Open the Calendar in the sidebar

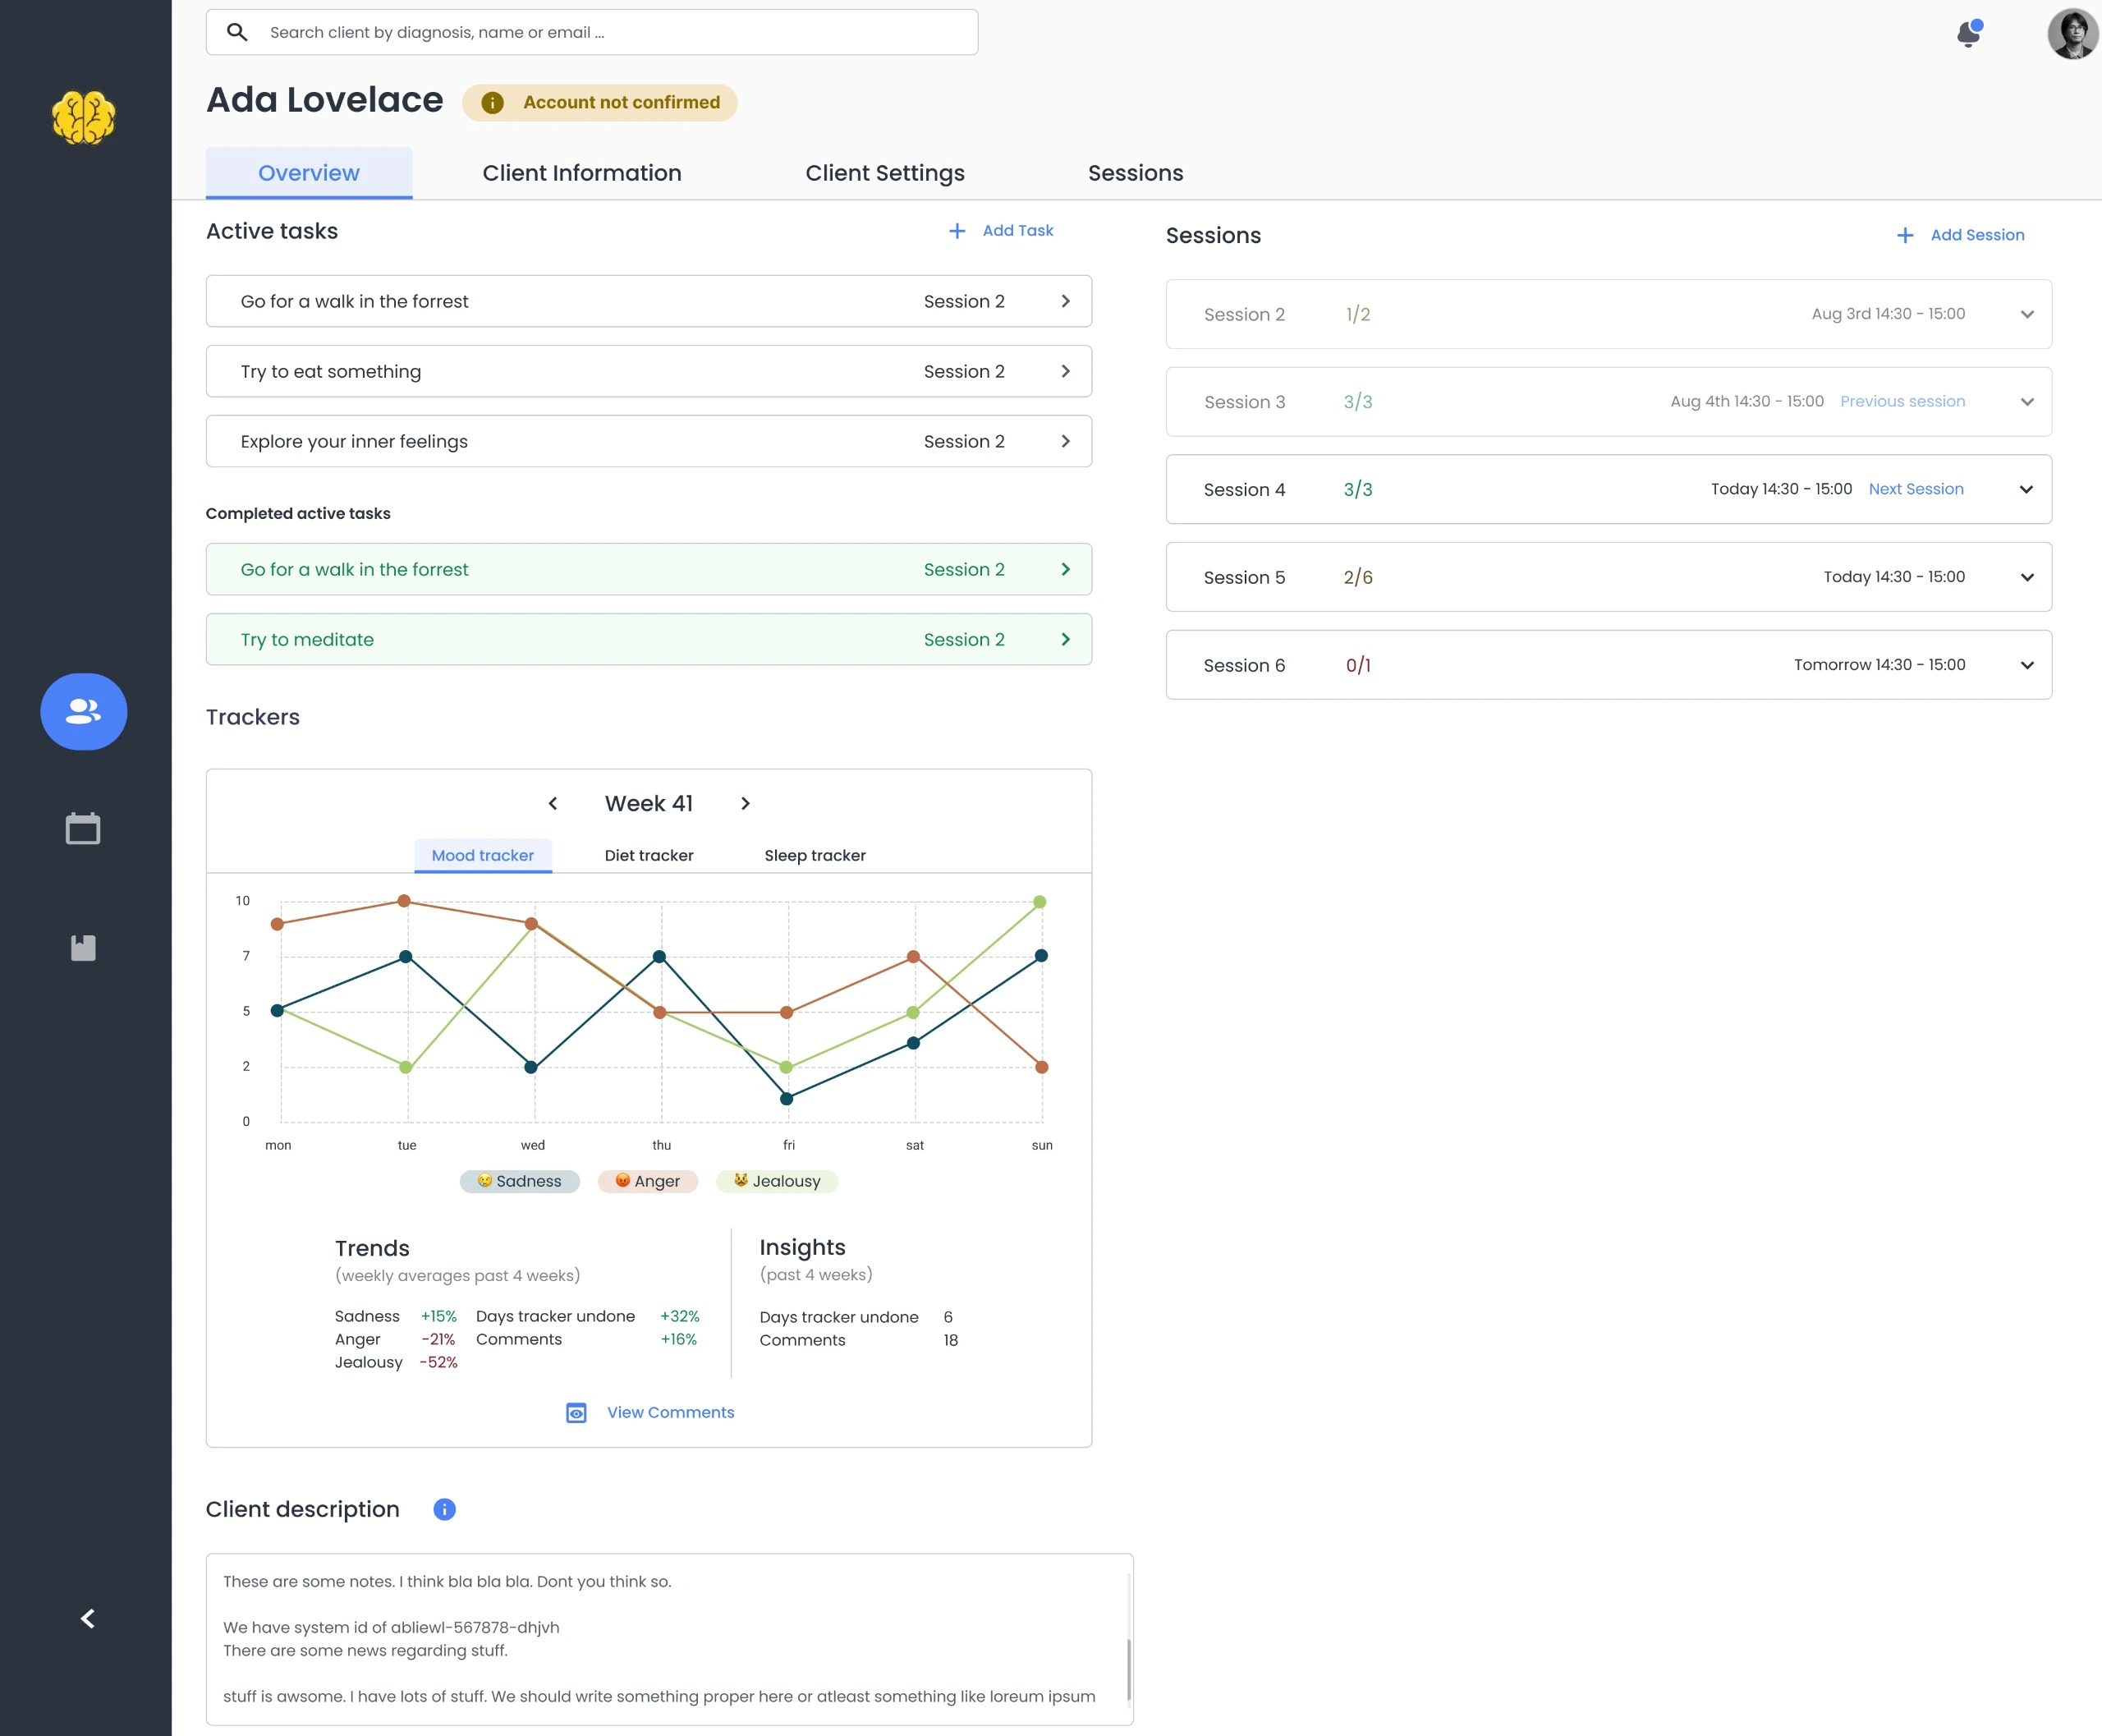pyautogui.click(x=83, y=828)
